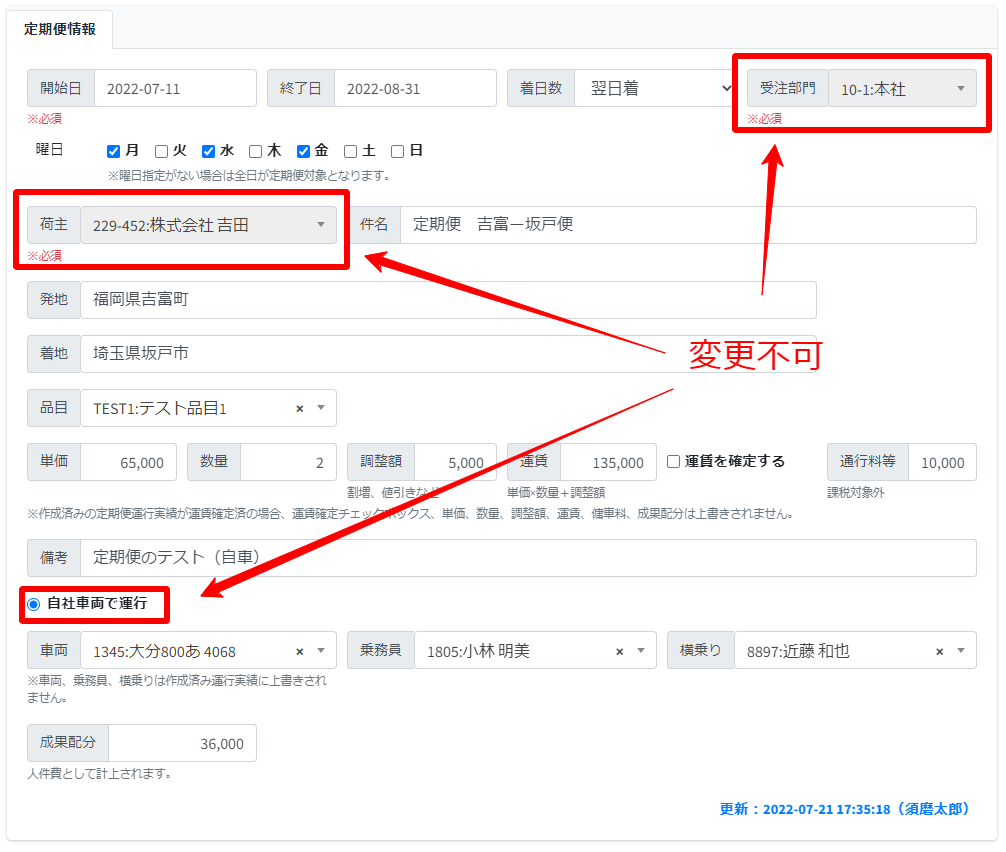Switch to the 定期便情報 tab
The width and height of the screenshot is (1006, 852).
[60, 29]
